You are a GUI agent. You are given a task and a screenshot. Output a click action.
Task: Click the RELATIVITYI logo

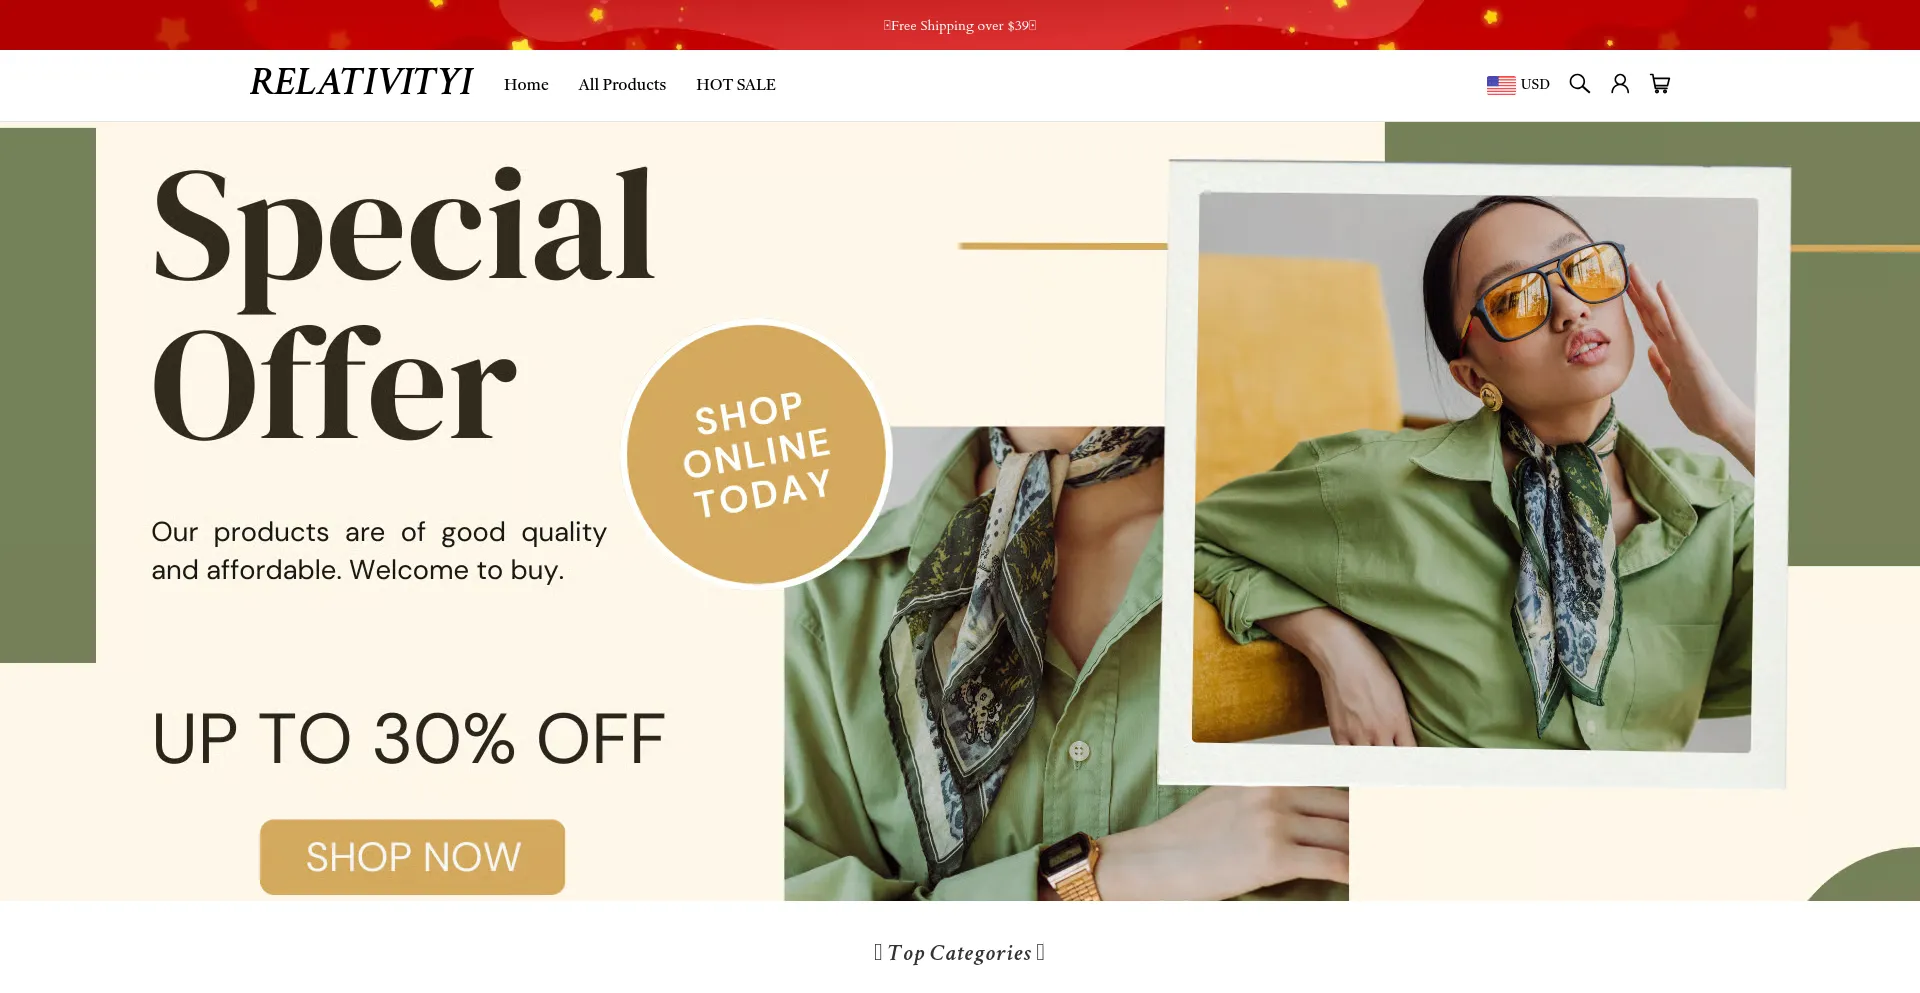pos(361,82)
